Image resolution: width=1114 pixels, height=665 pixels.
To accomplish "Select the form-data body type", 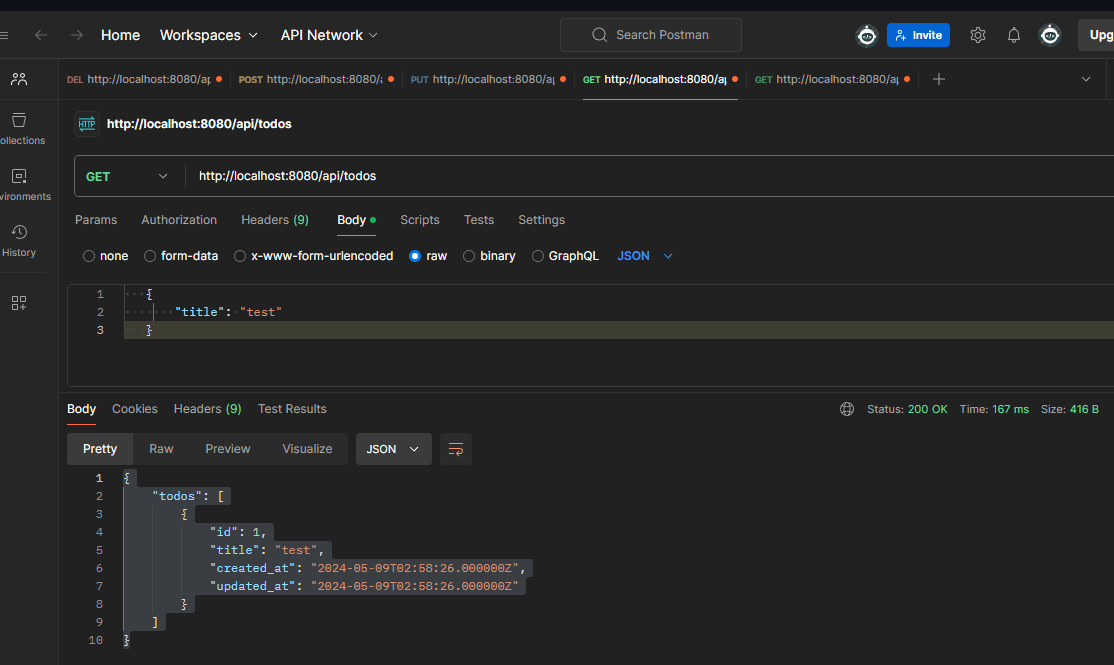I will click(180, 256).
